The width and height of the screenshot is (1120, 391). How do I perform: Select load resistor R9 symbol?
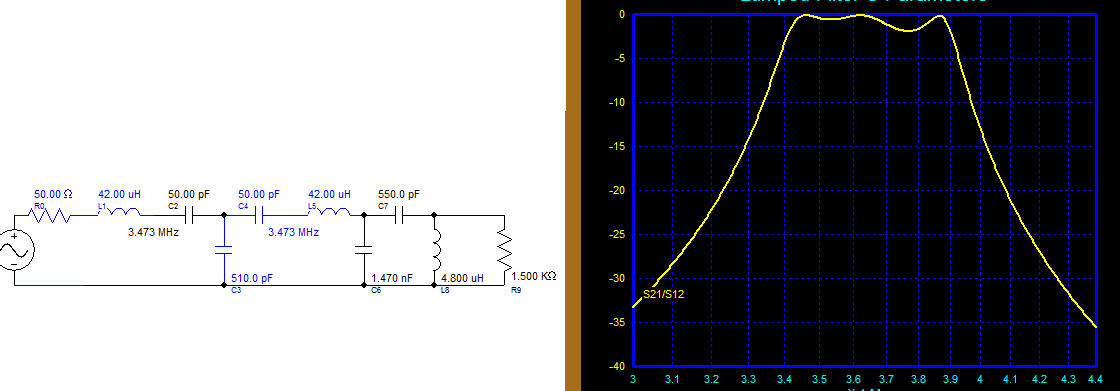(x=504, y=250)
